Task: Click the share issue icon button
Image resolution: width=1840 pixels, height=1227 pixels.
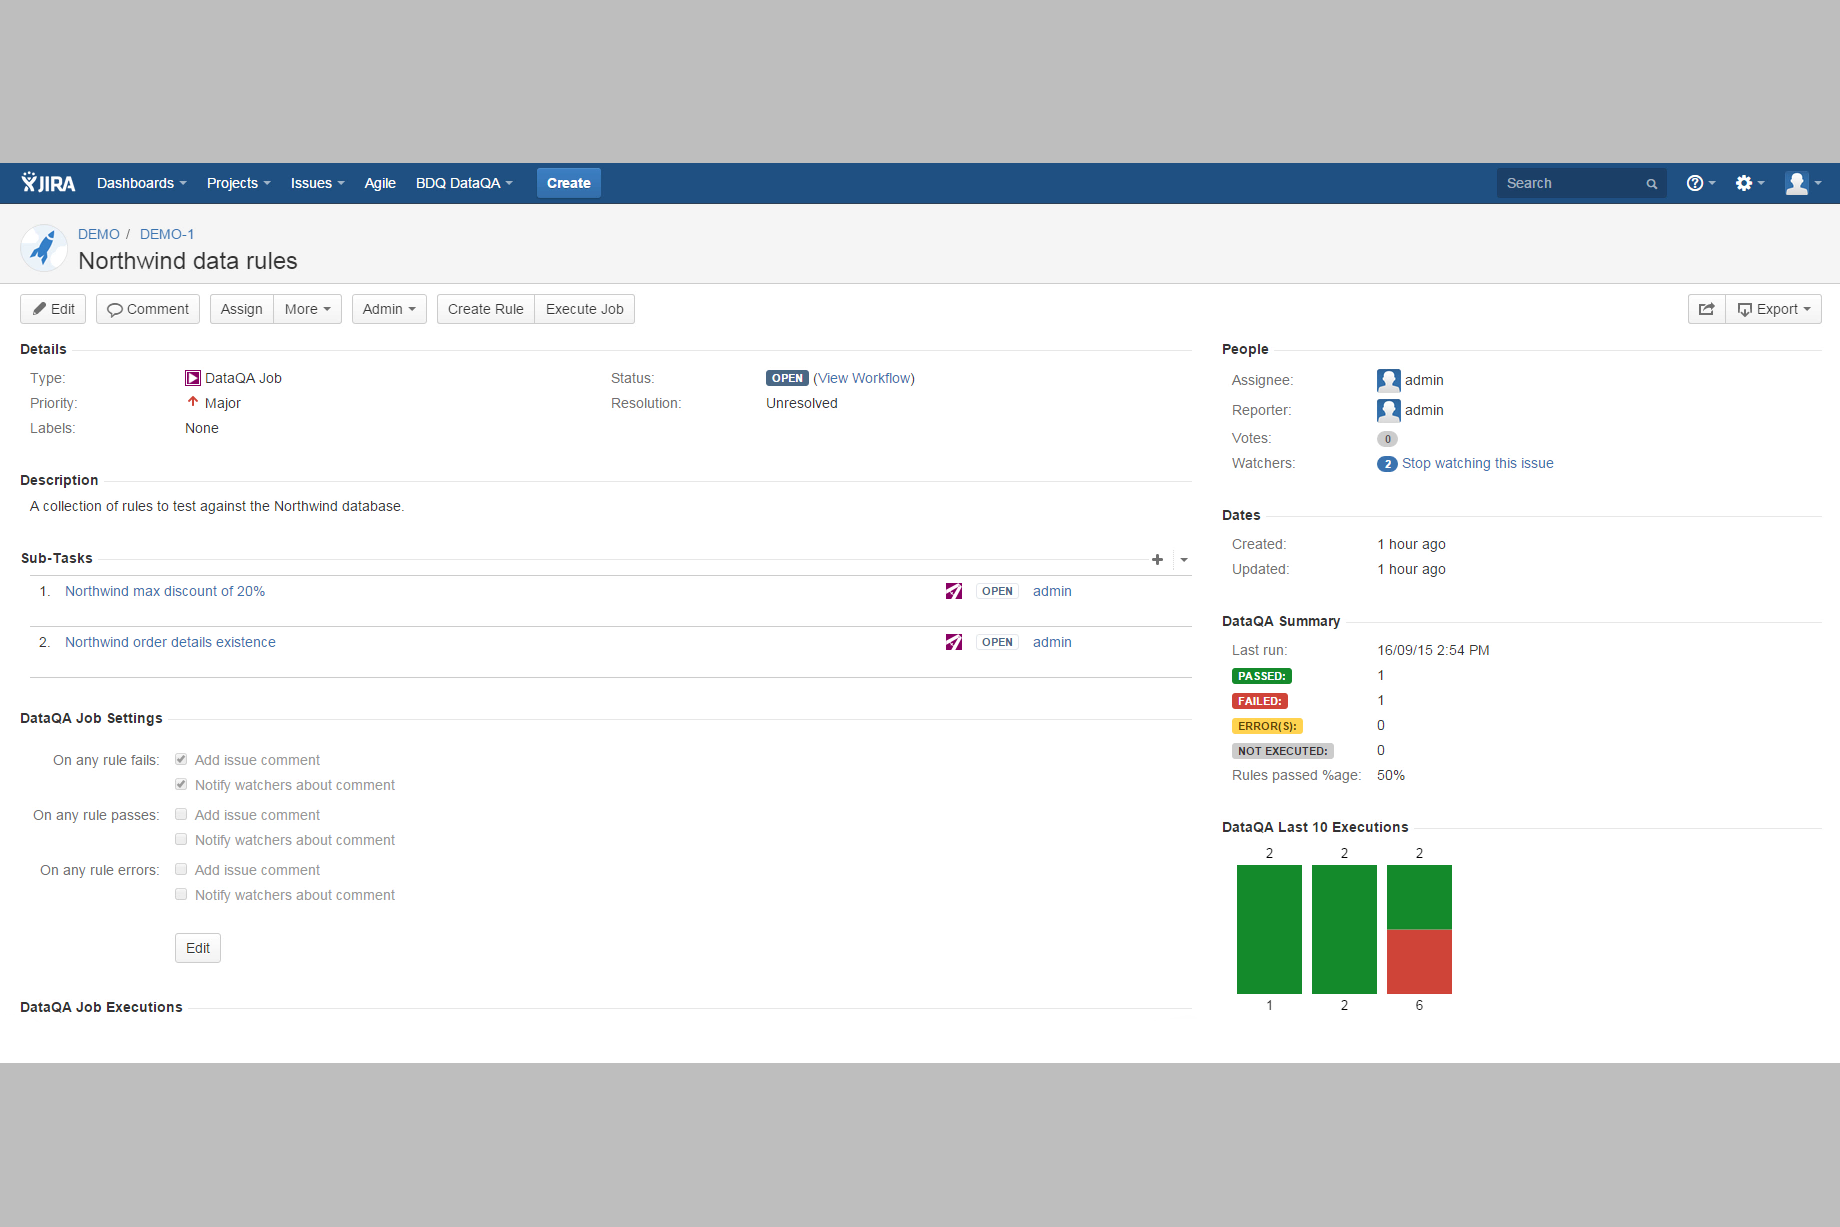Action: [1707, 309]
